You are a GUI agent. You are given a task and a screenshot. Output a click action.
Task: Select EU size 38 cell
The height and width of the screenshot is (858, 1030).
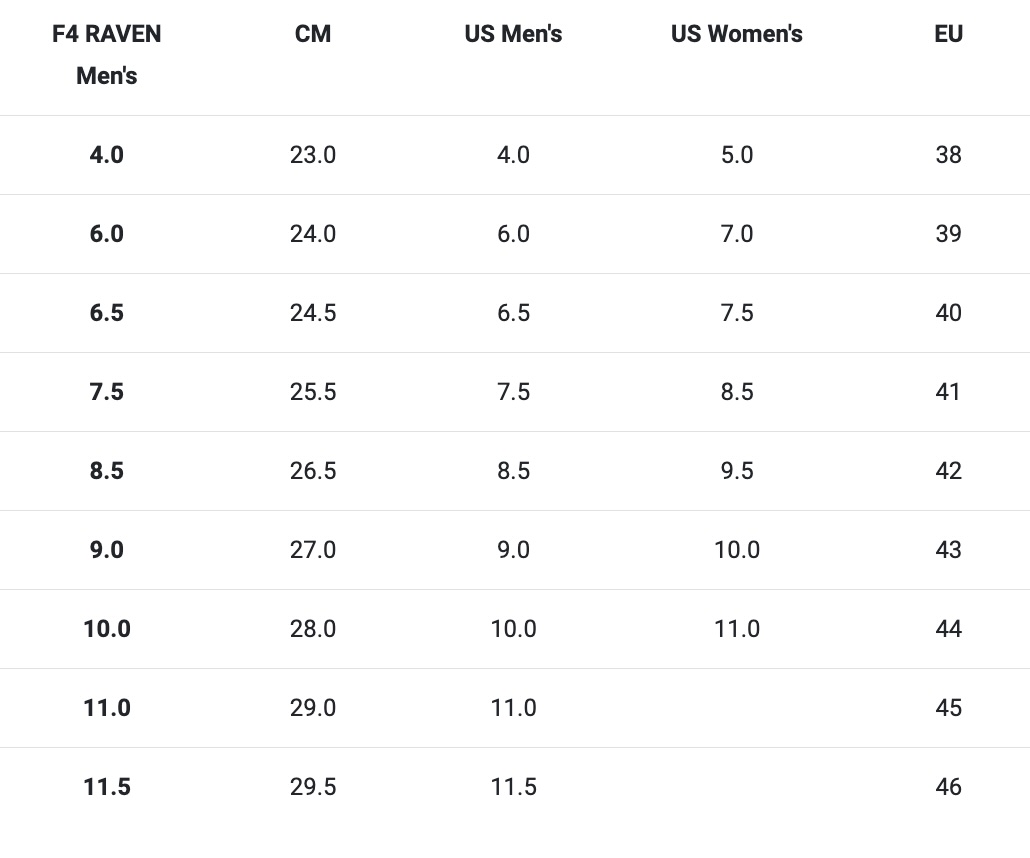(x=948, y=155)
